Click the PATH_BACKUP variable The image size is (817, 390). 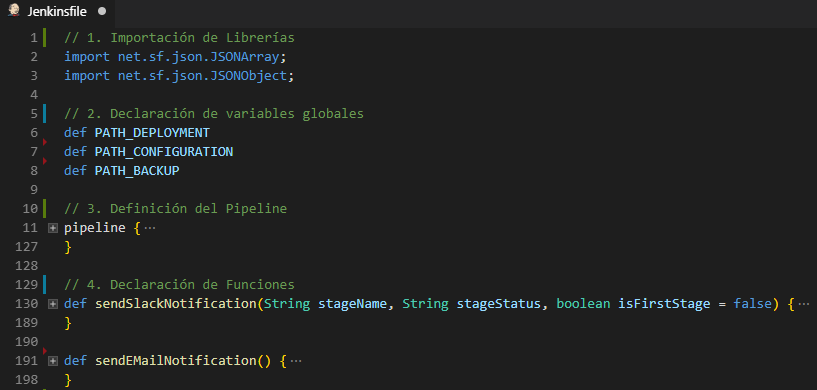(137, 171)
